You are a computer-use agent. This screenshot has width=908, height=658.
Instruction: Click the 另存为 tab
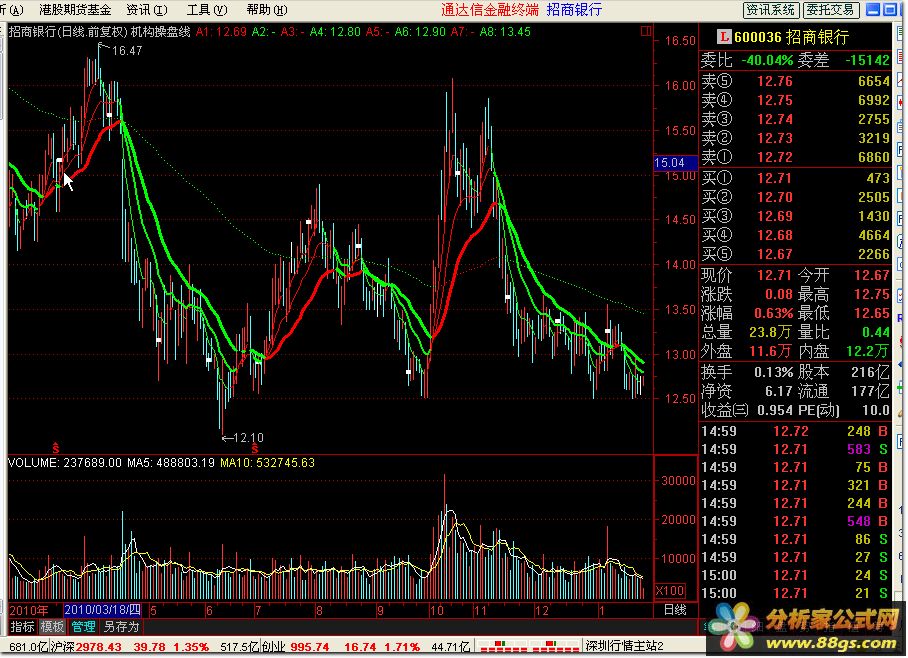121,627
